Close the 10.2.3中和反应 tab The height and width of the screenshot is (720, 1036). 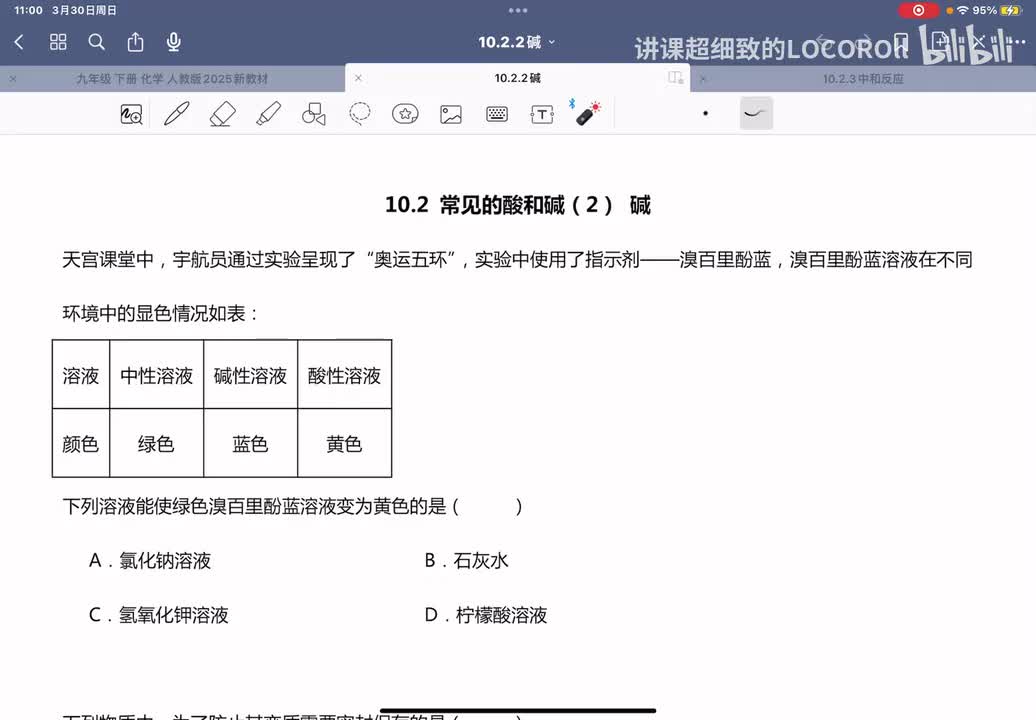[702, 79]
